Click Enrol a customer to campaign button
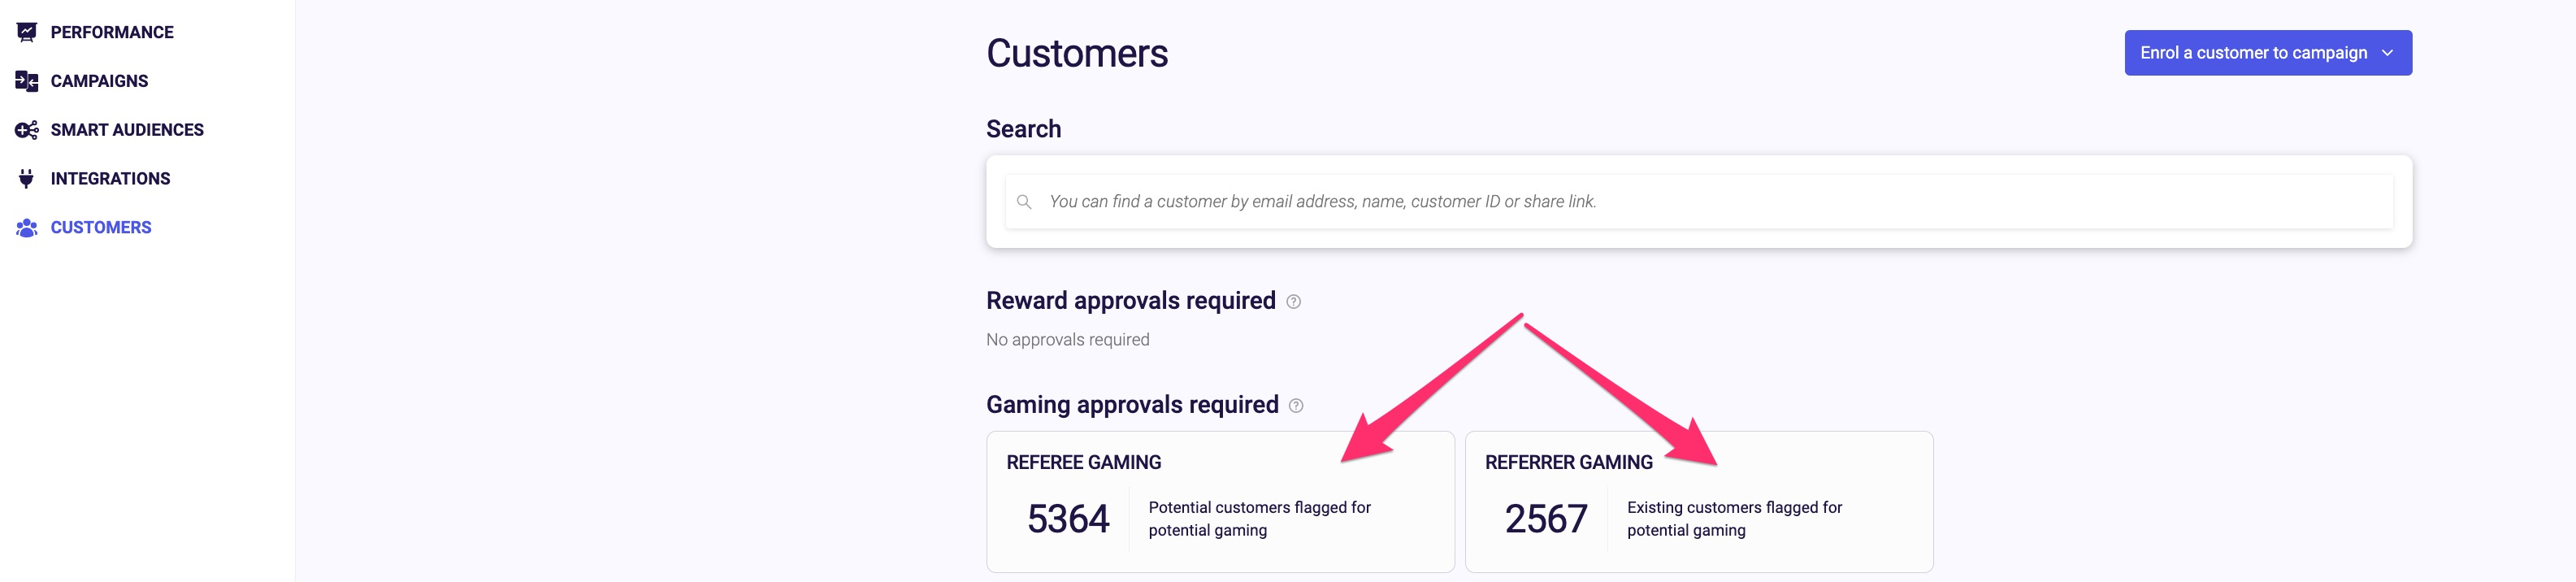Screen dimensions: 2576x582 click(x=2268, y=53)
